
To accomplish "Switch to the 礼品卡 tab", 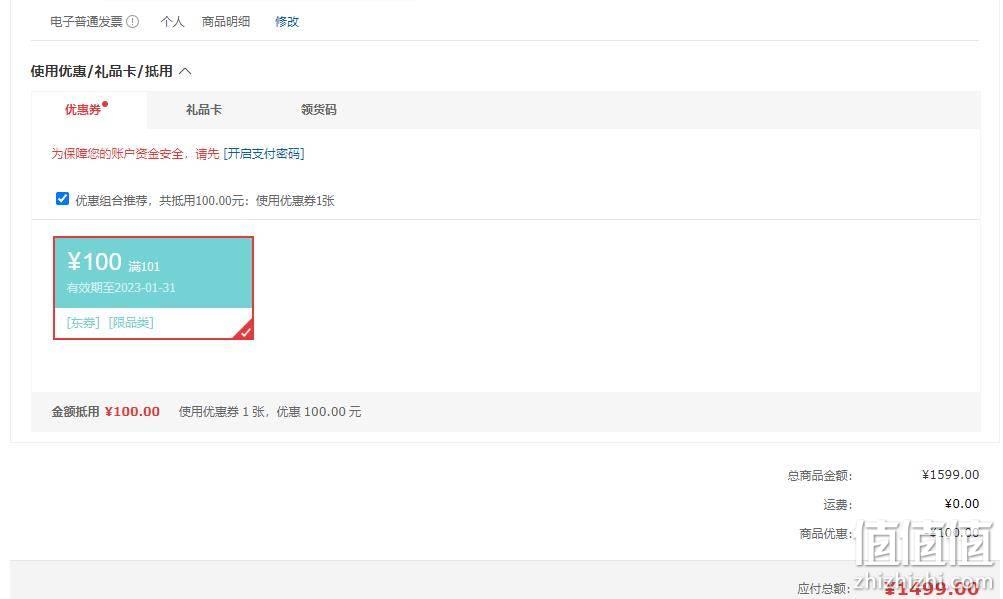I will (x=203, y=110).
